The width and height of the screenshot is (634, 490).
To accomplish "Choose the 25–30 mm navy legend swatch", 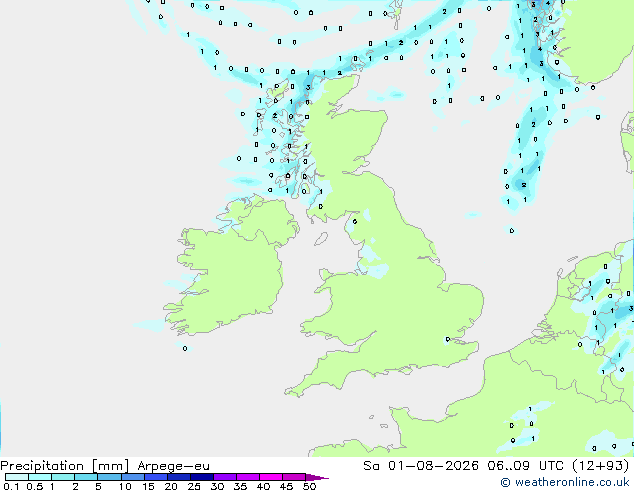I will 201,477.
